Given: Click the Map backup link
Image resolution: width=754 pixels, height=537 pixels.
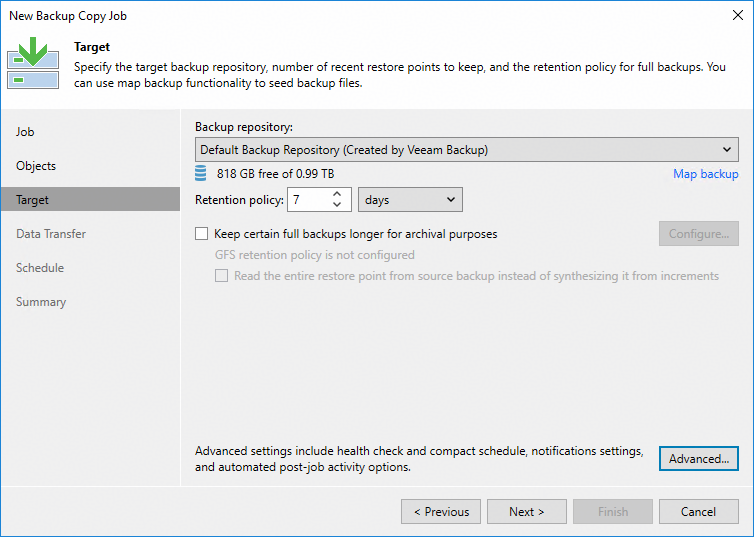Looking at the screenshot, I should click(x=705, y=174).
